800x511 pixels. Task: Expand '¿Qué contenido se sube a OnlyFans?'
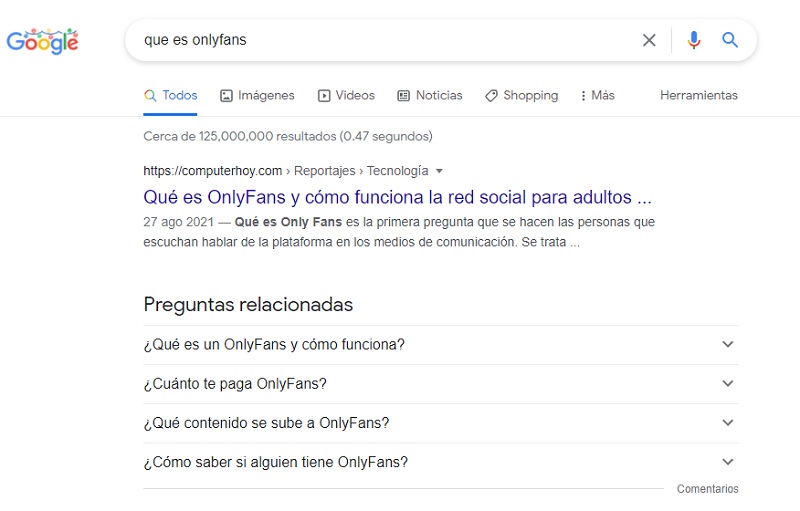440,423
